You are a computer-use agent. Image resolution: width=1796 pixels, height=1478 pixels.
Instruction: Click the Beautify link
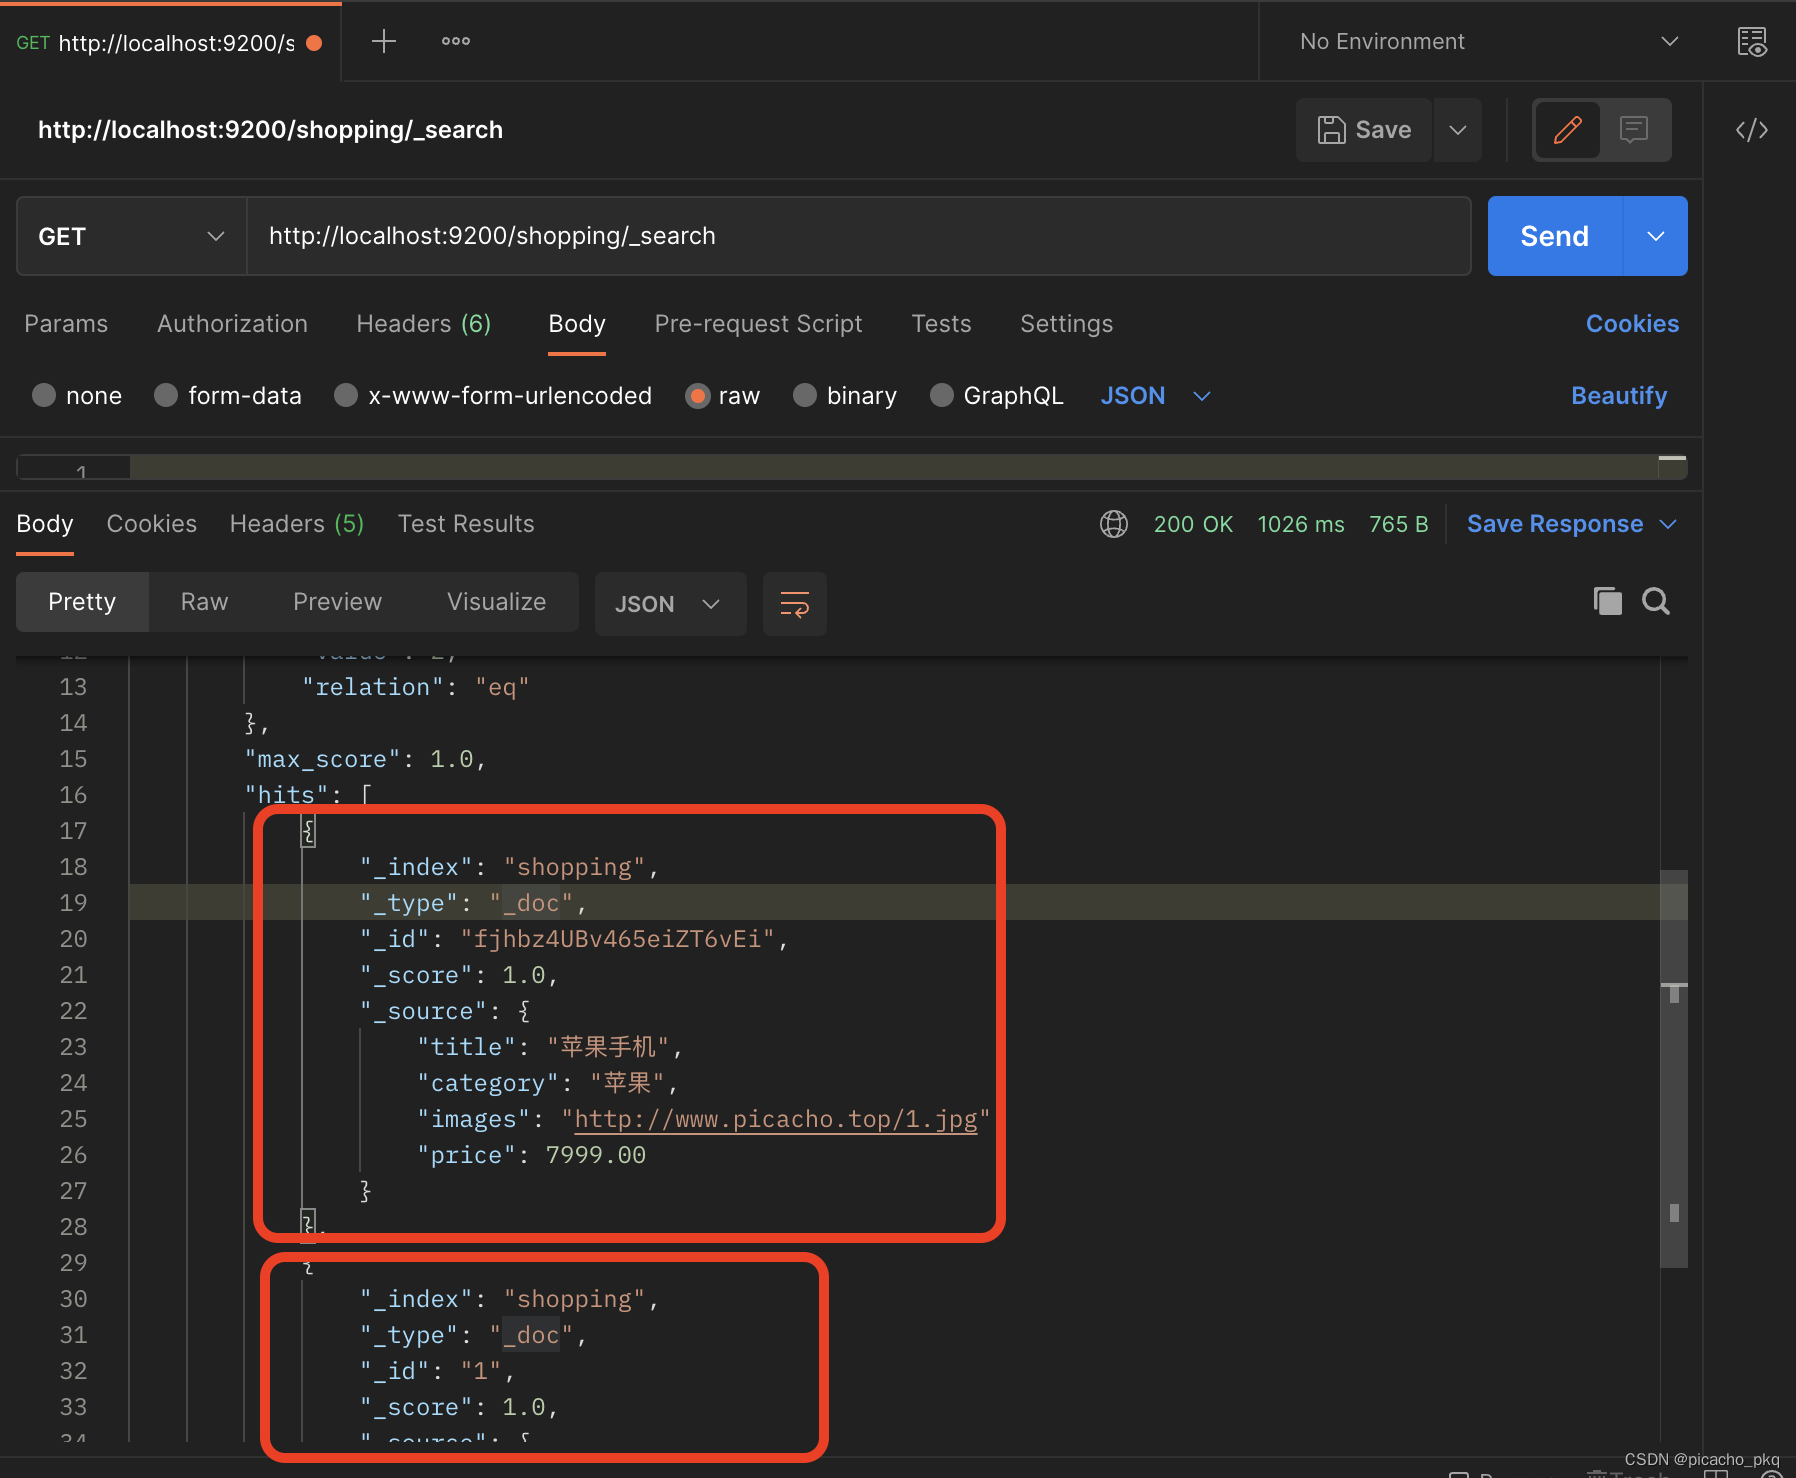(x=1618, y=396)
